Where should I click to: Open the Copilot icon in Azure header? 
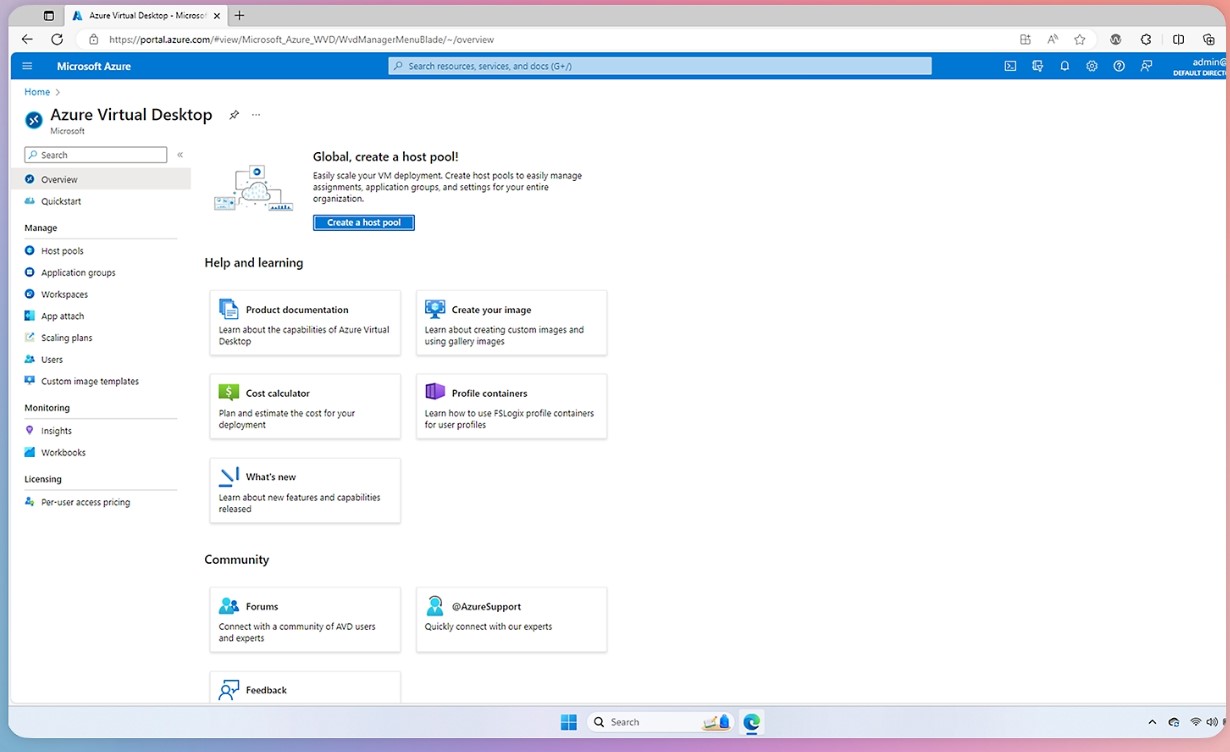click(x=1037, y=66)
